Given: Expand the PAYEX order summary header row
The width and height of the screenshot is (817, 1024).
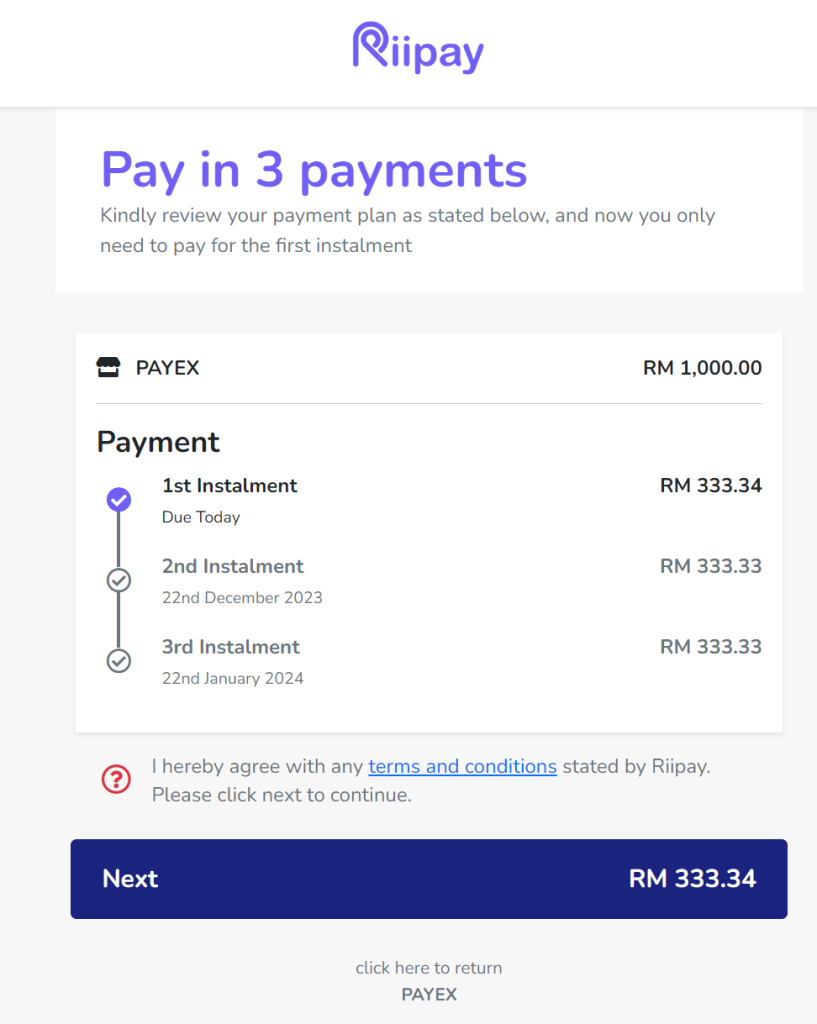Looking at the screenshot, I should pyautogui.click(x=428, y=367).
